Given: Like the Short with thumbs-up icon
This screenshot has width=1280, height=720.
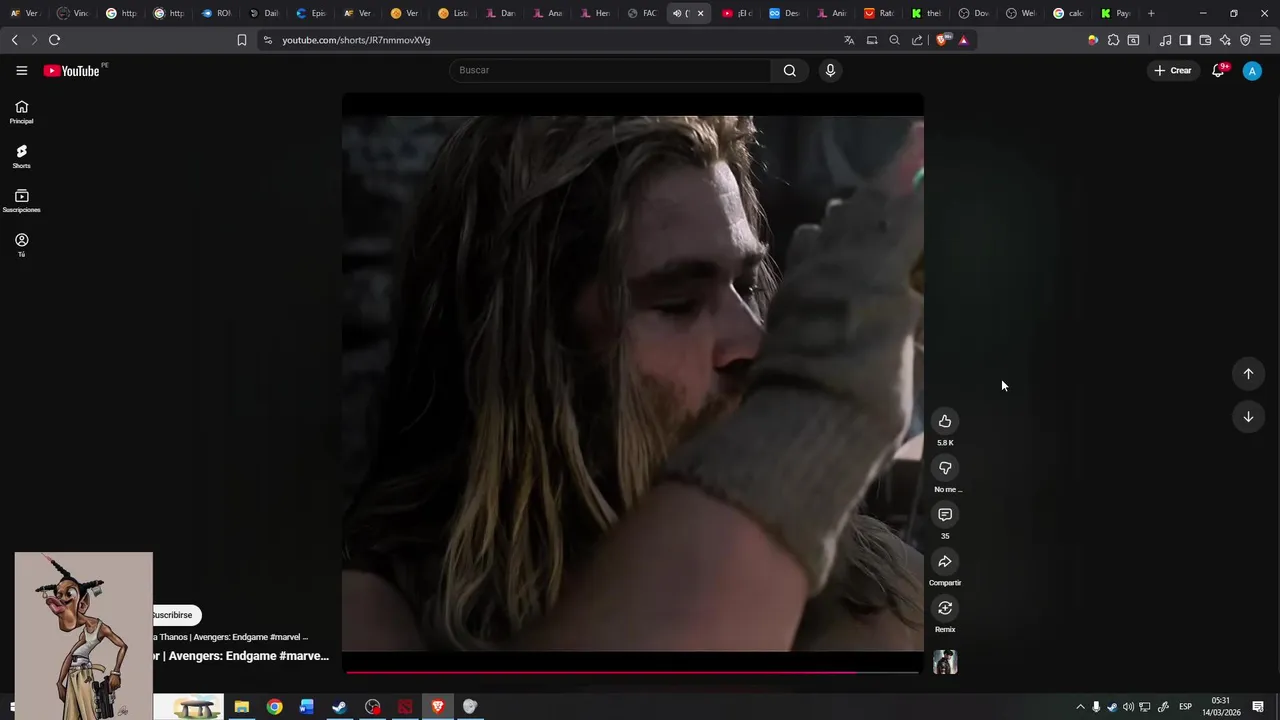Looking at the screenshot, I should (945, 421).
